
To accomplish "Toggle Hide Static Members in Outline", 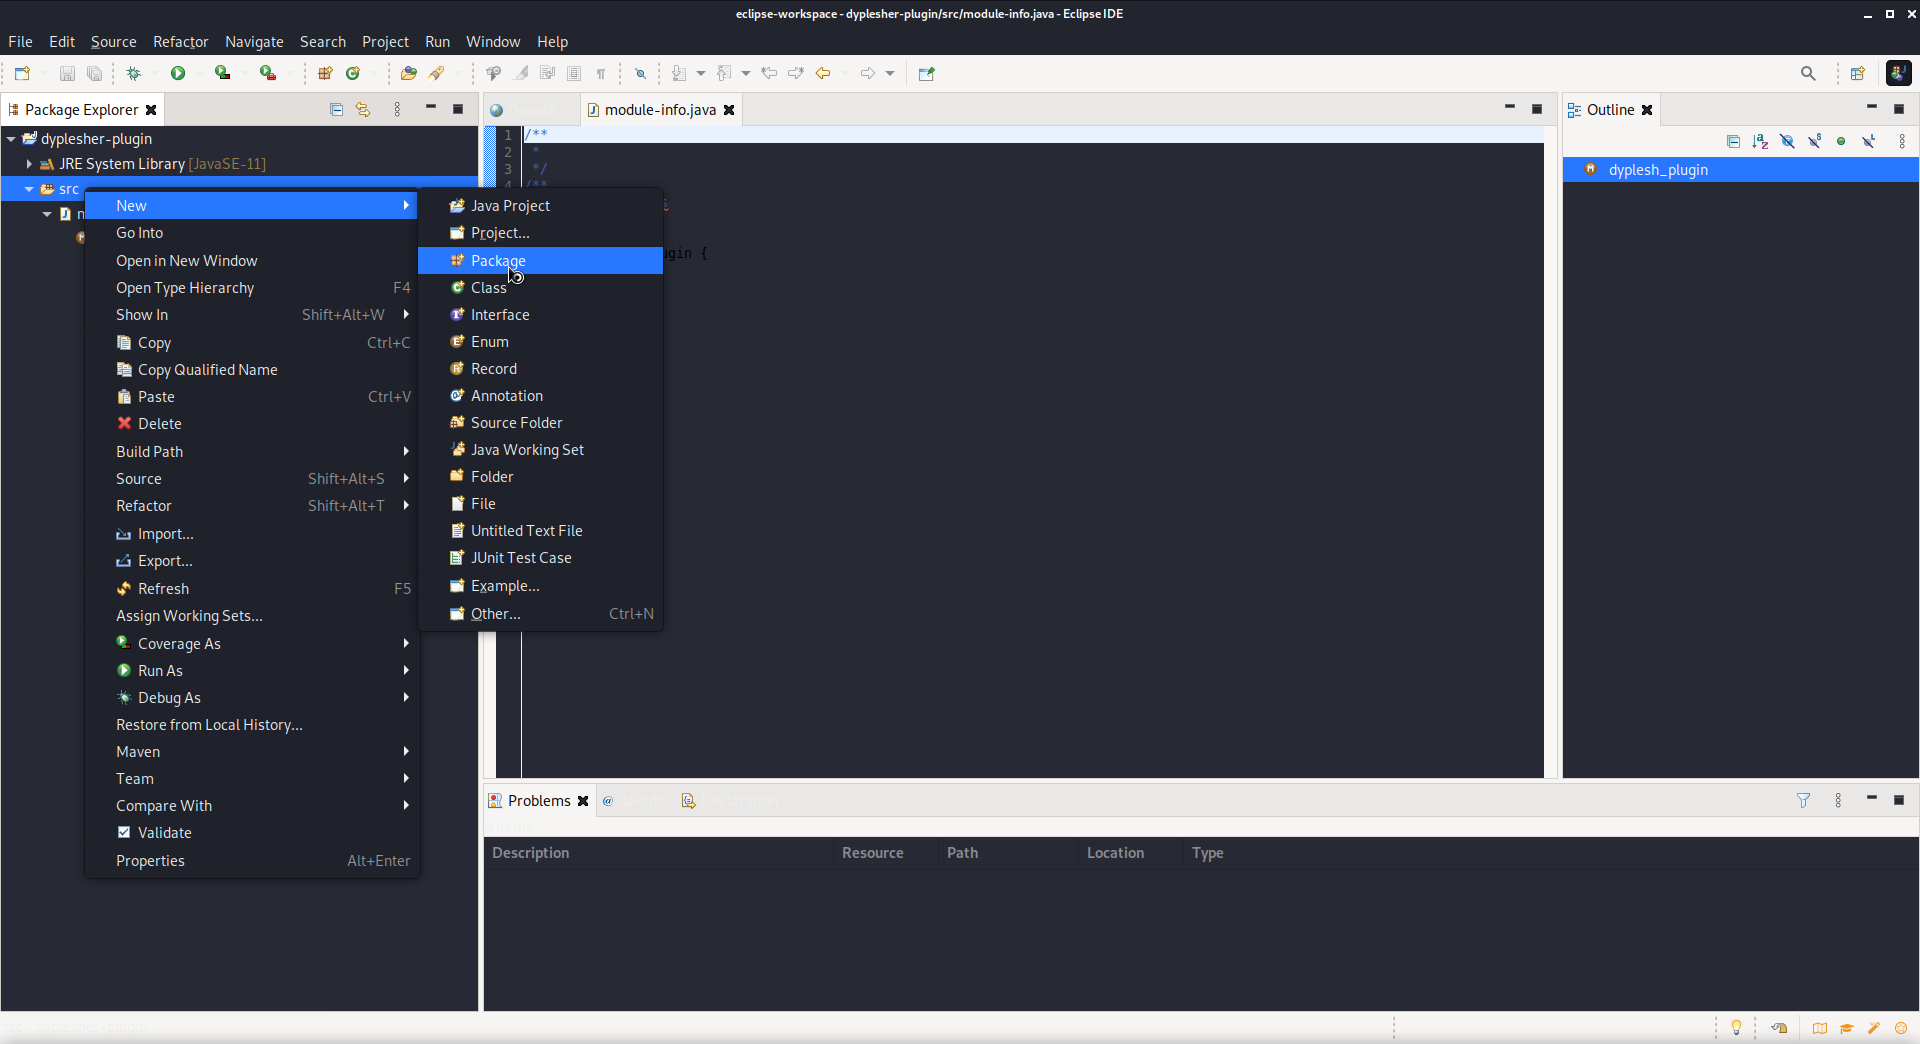I will pyautogui.click(x=1814, y=141).
